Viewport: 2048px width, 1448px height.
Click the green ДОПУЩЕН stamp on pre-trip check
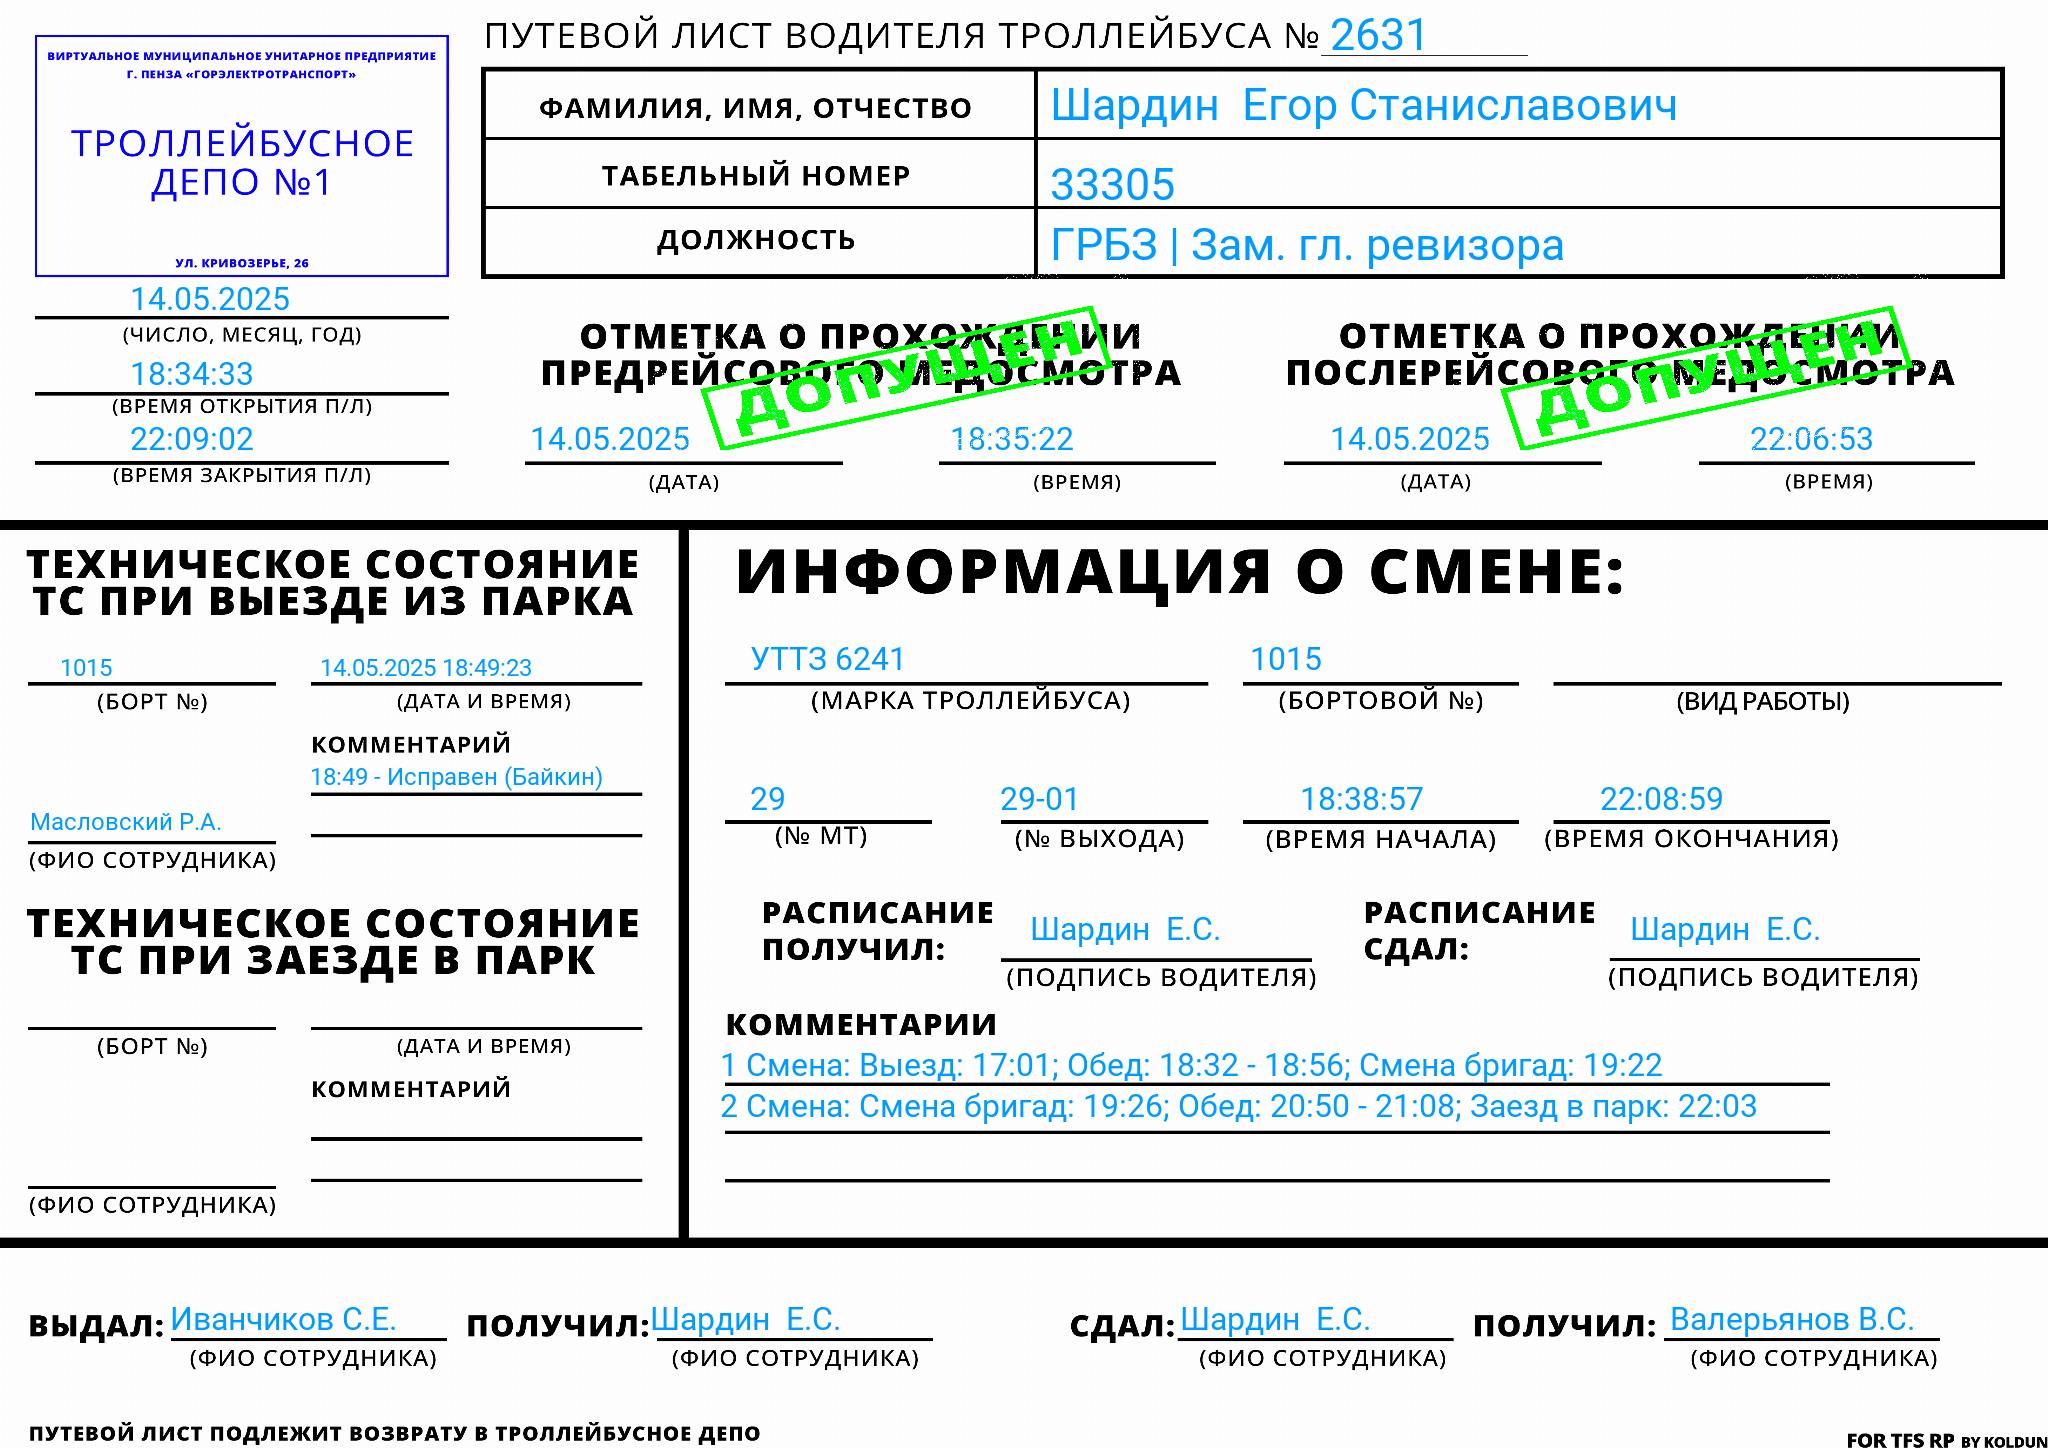point(908,378)
